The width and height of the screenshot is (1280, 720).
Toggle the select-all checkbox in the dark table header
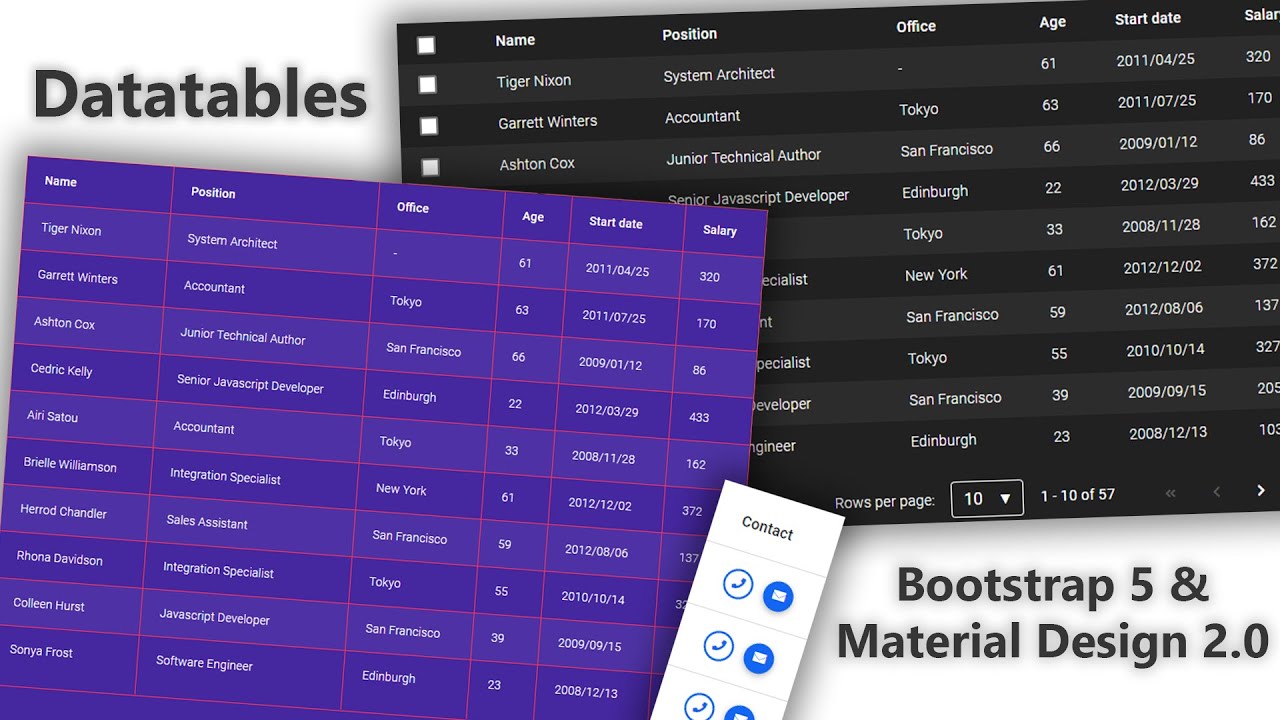(x=426, y=45)
